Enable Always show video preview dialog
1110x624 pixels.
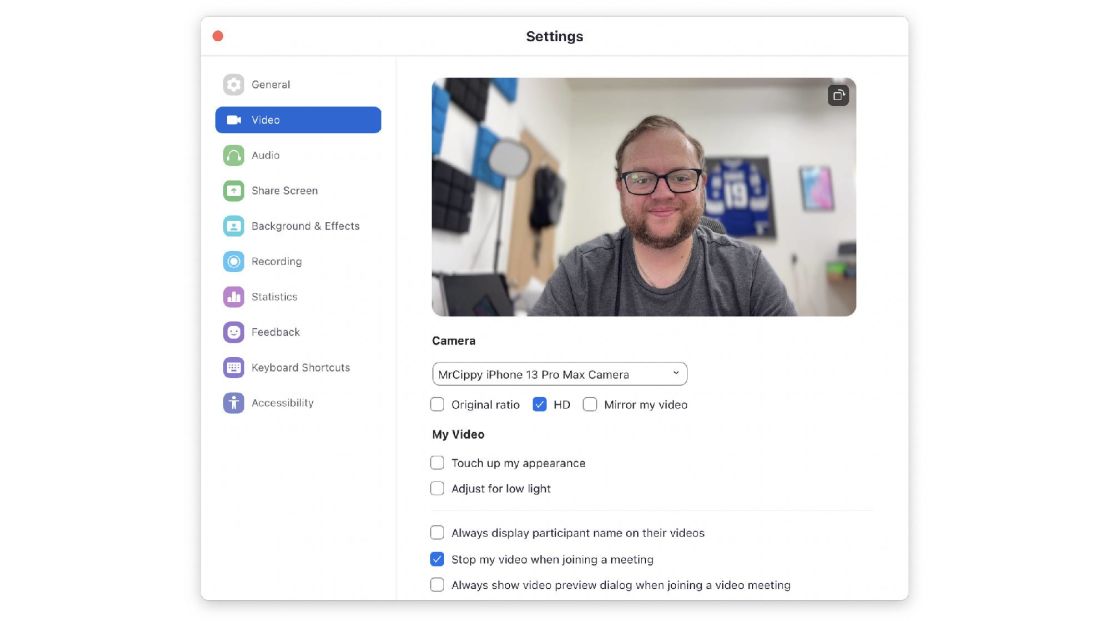[x=437, y=585]
